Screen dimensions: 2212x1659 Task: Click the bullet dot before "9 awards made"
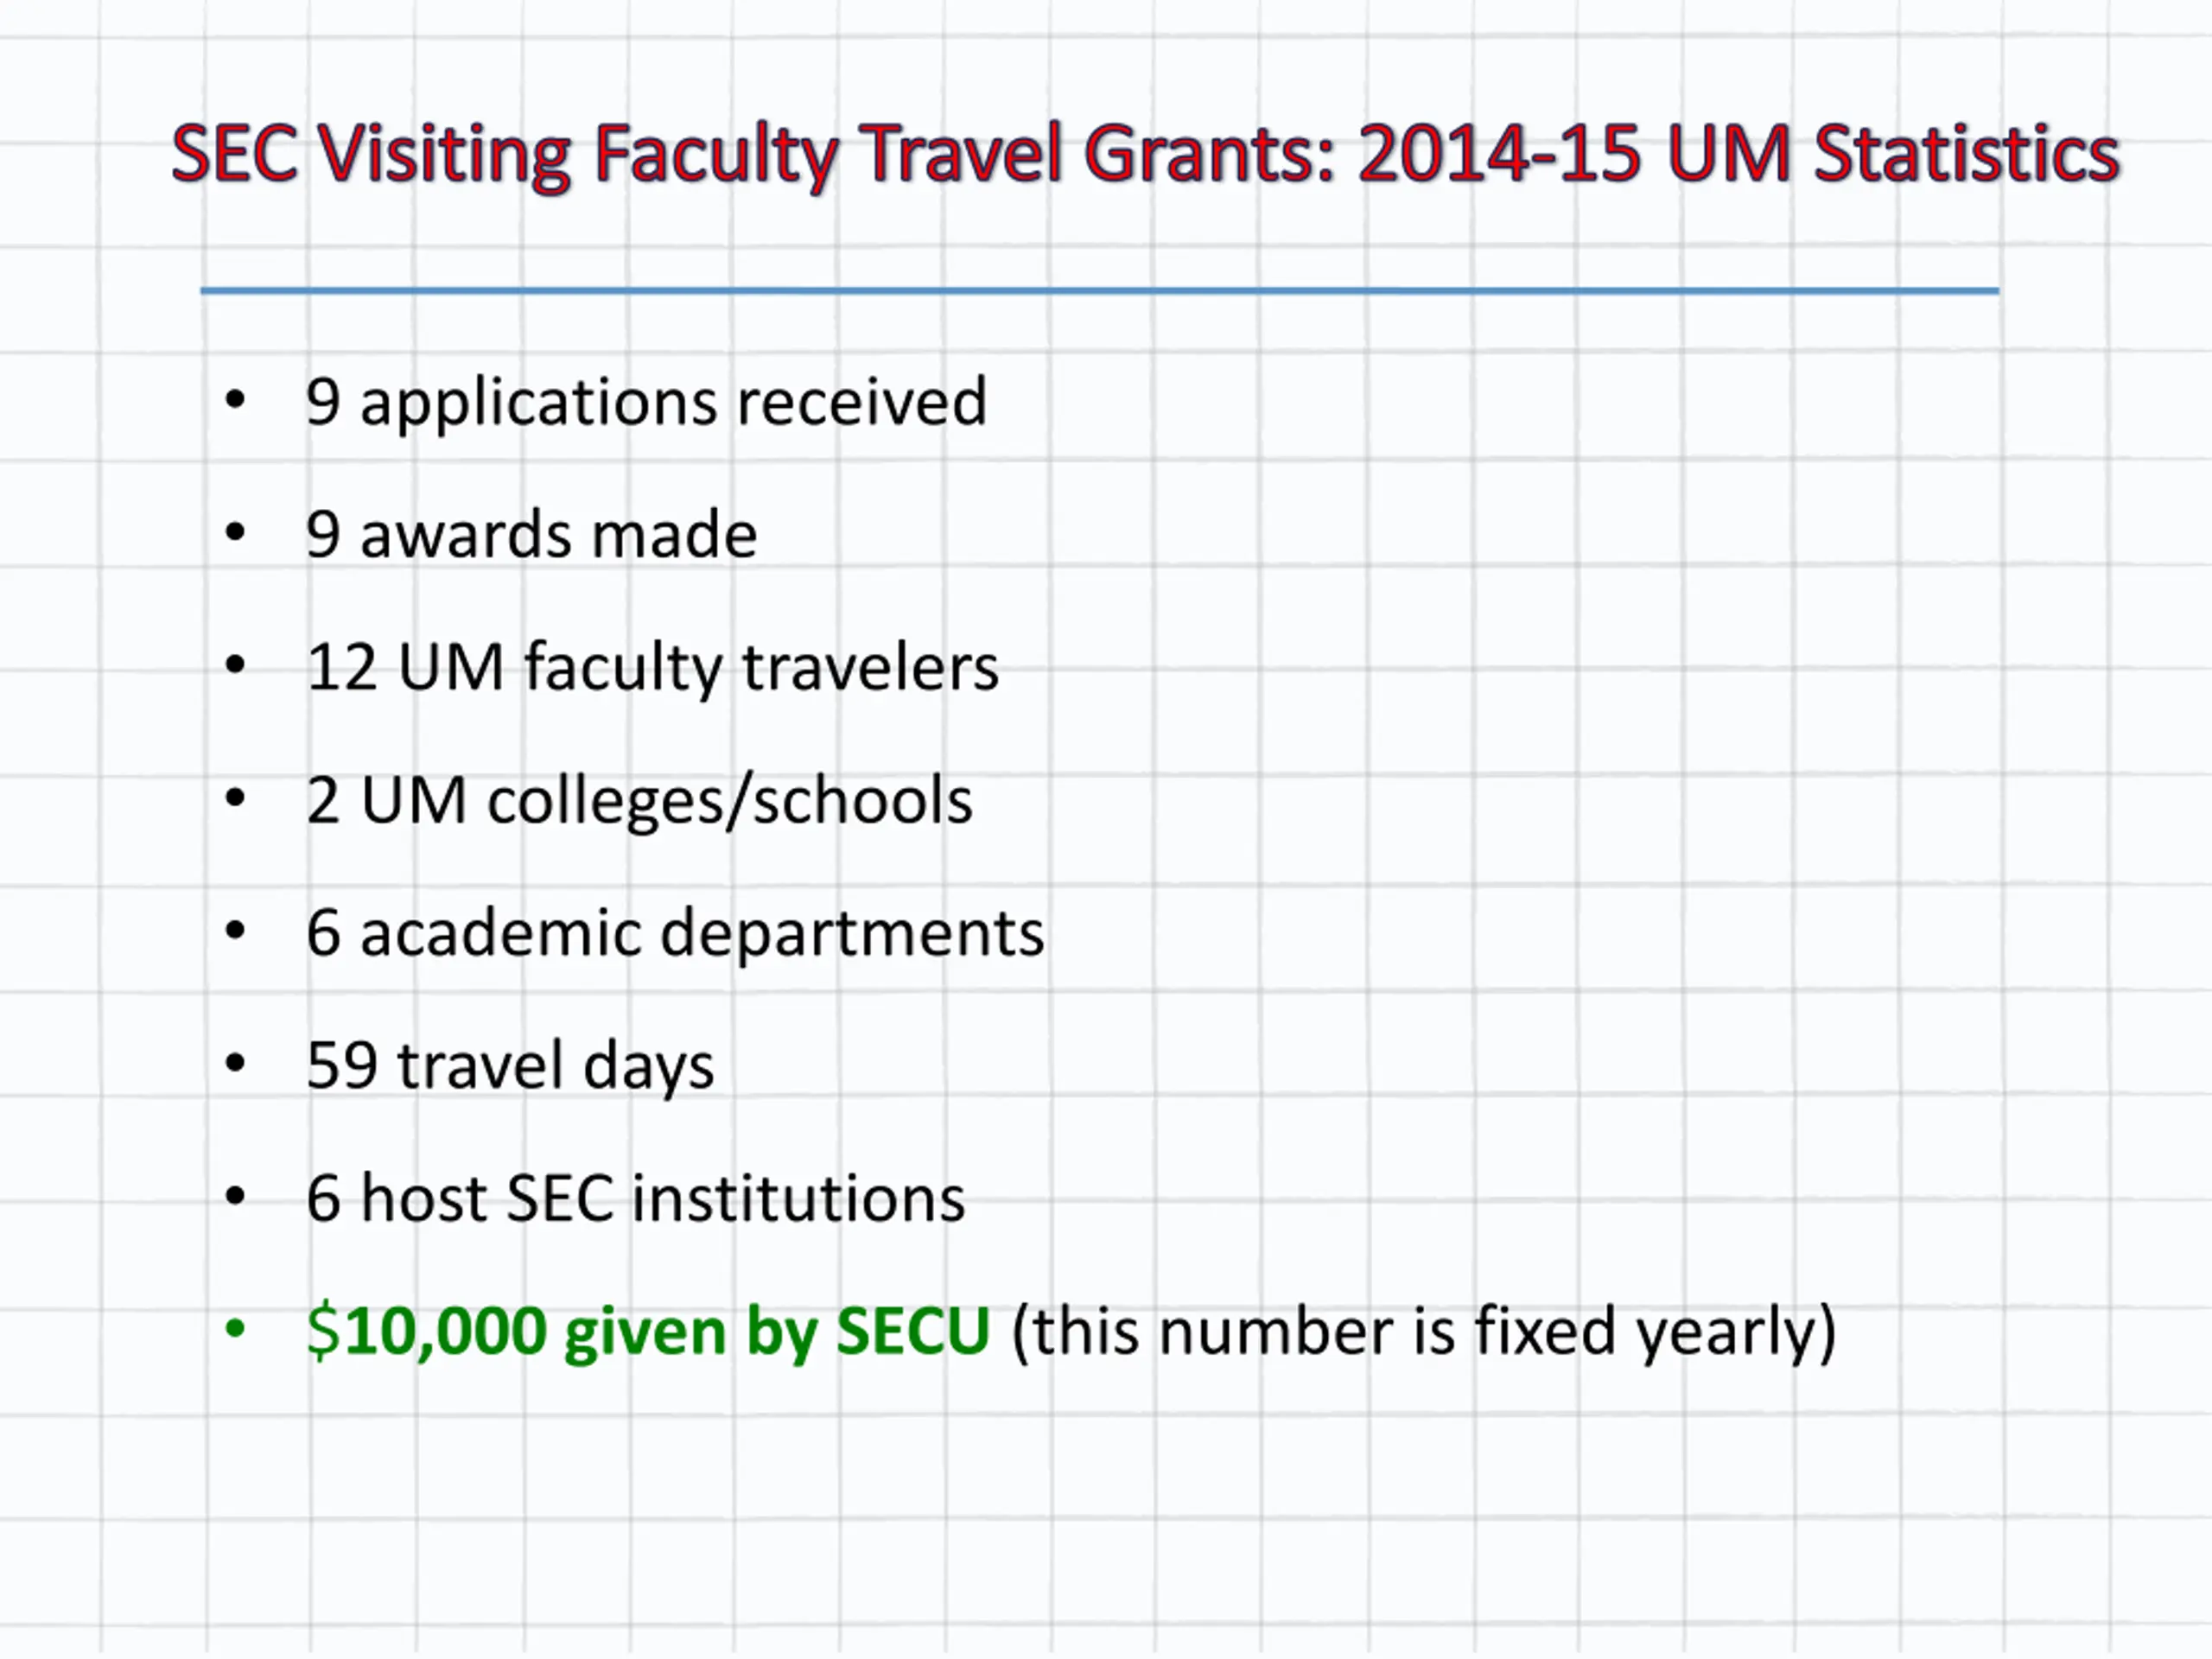tap(235, 532)
